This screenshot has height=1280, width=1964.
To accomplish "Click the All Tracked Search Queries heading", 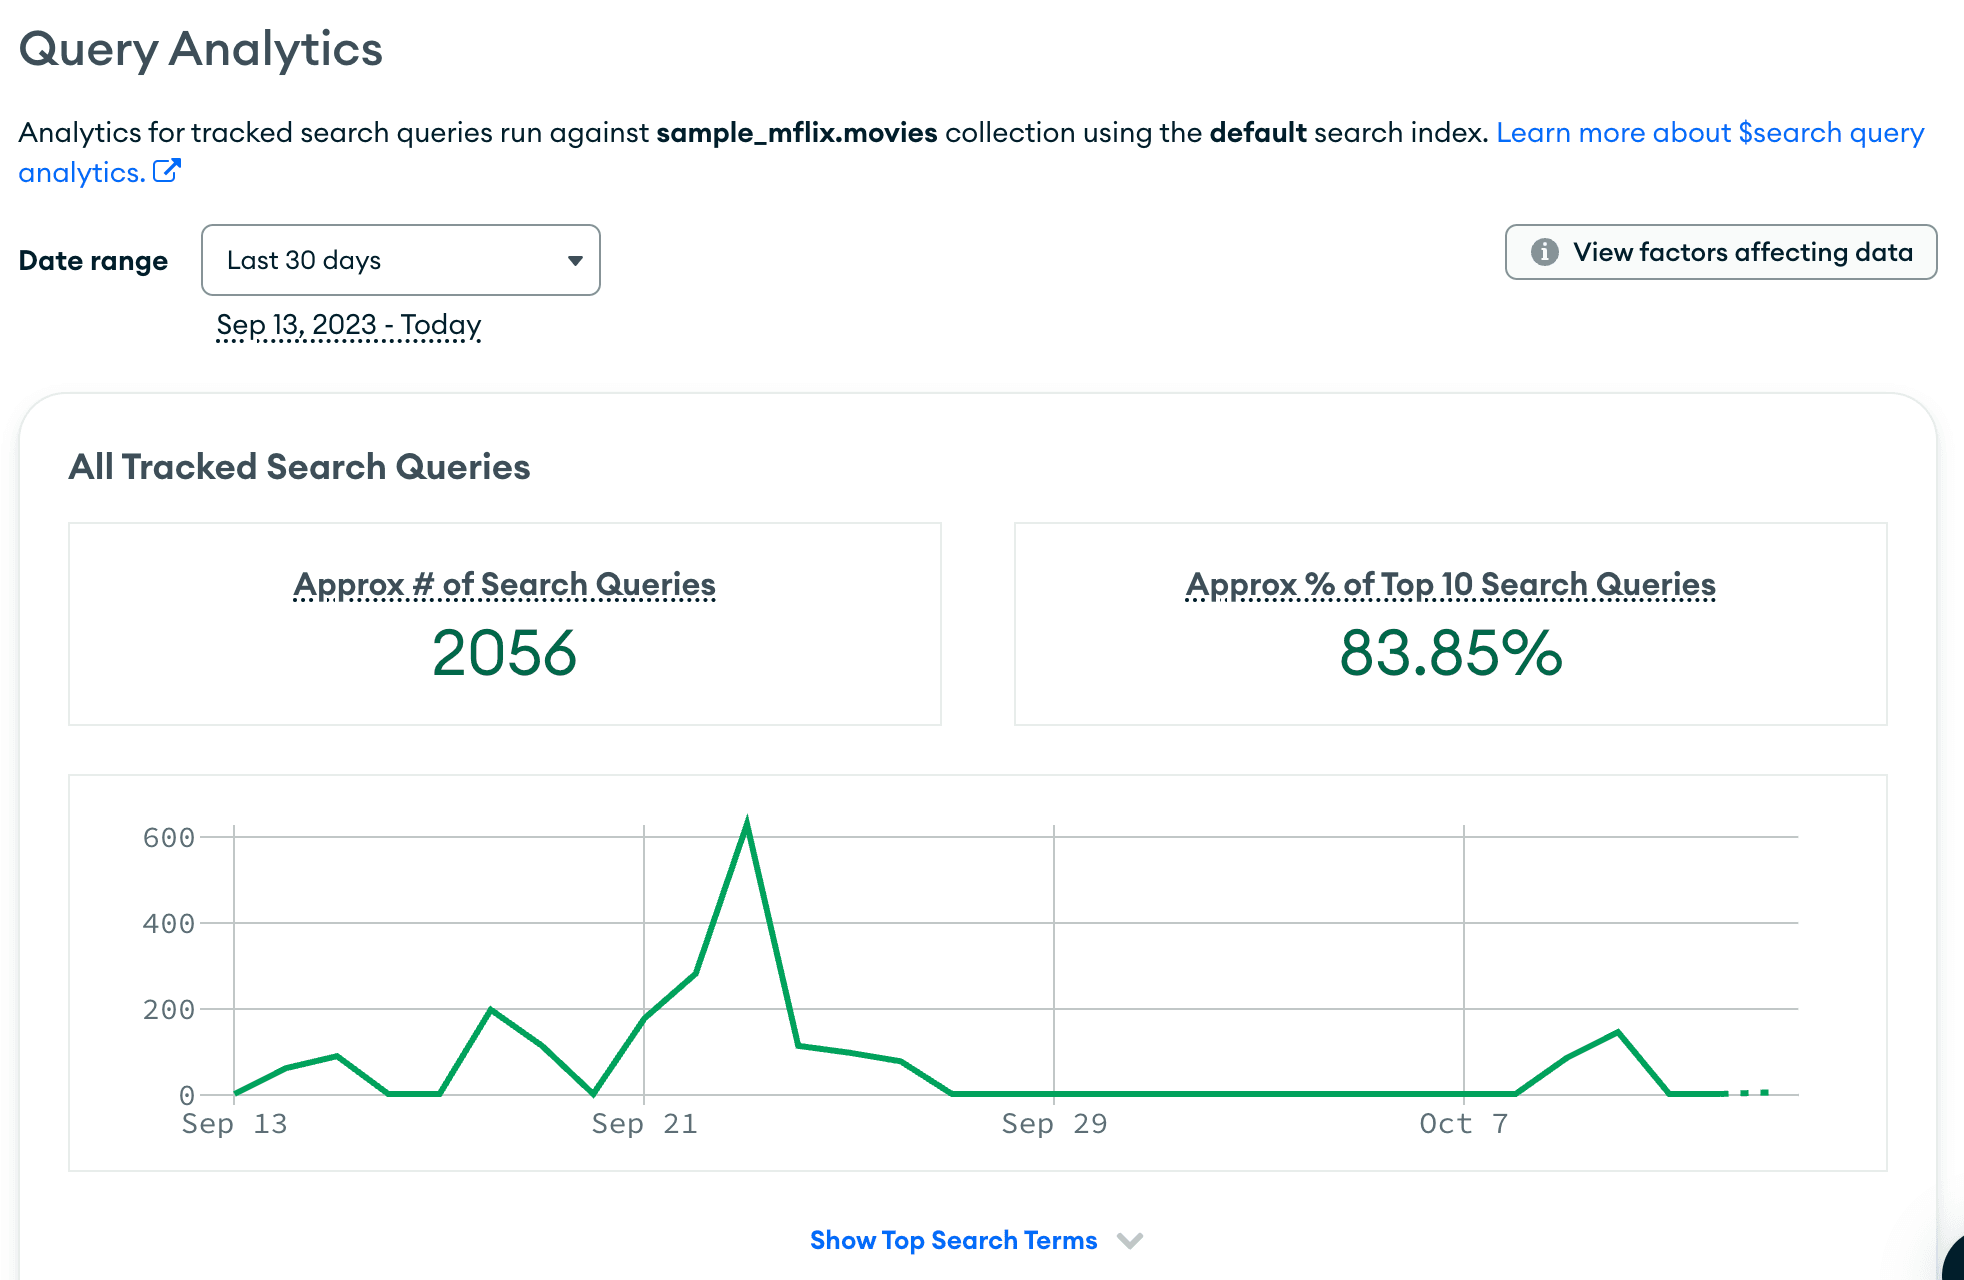I will pos(299,467).
